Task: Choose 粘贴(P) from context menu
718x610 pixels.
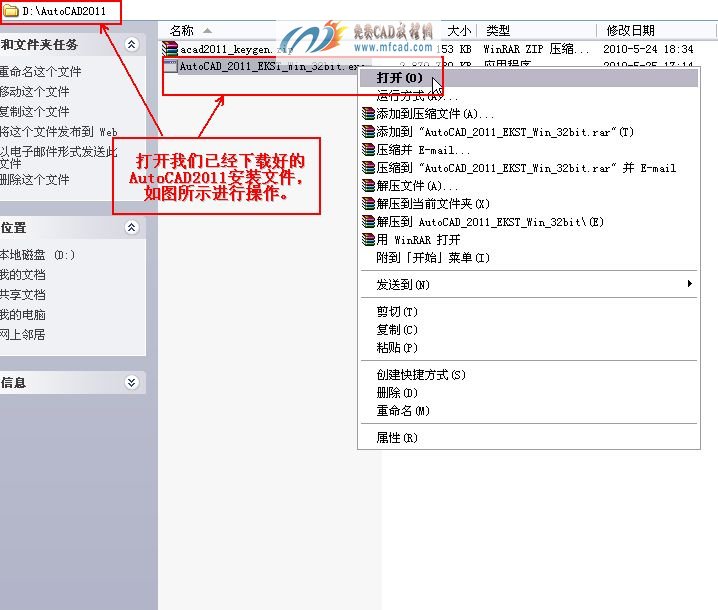Action: click(x=529, y=347)
